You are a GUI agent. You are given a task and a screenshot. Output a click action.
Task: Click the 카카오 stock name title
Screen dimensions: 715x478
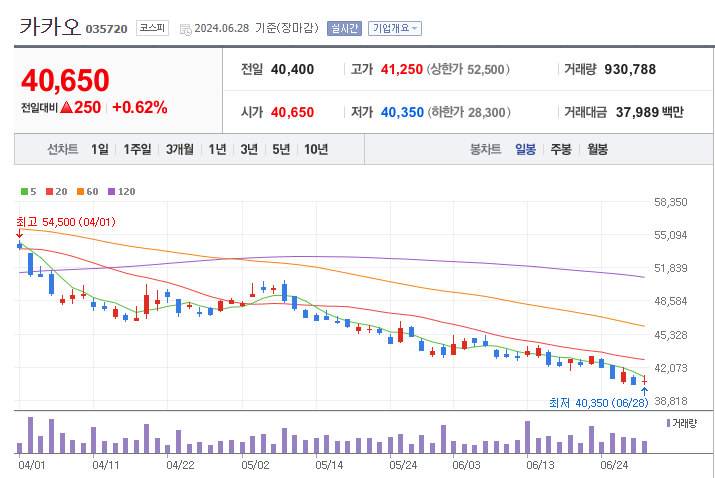[50, 26]
